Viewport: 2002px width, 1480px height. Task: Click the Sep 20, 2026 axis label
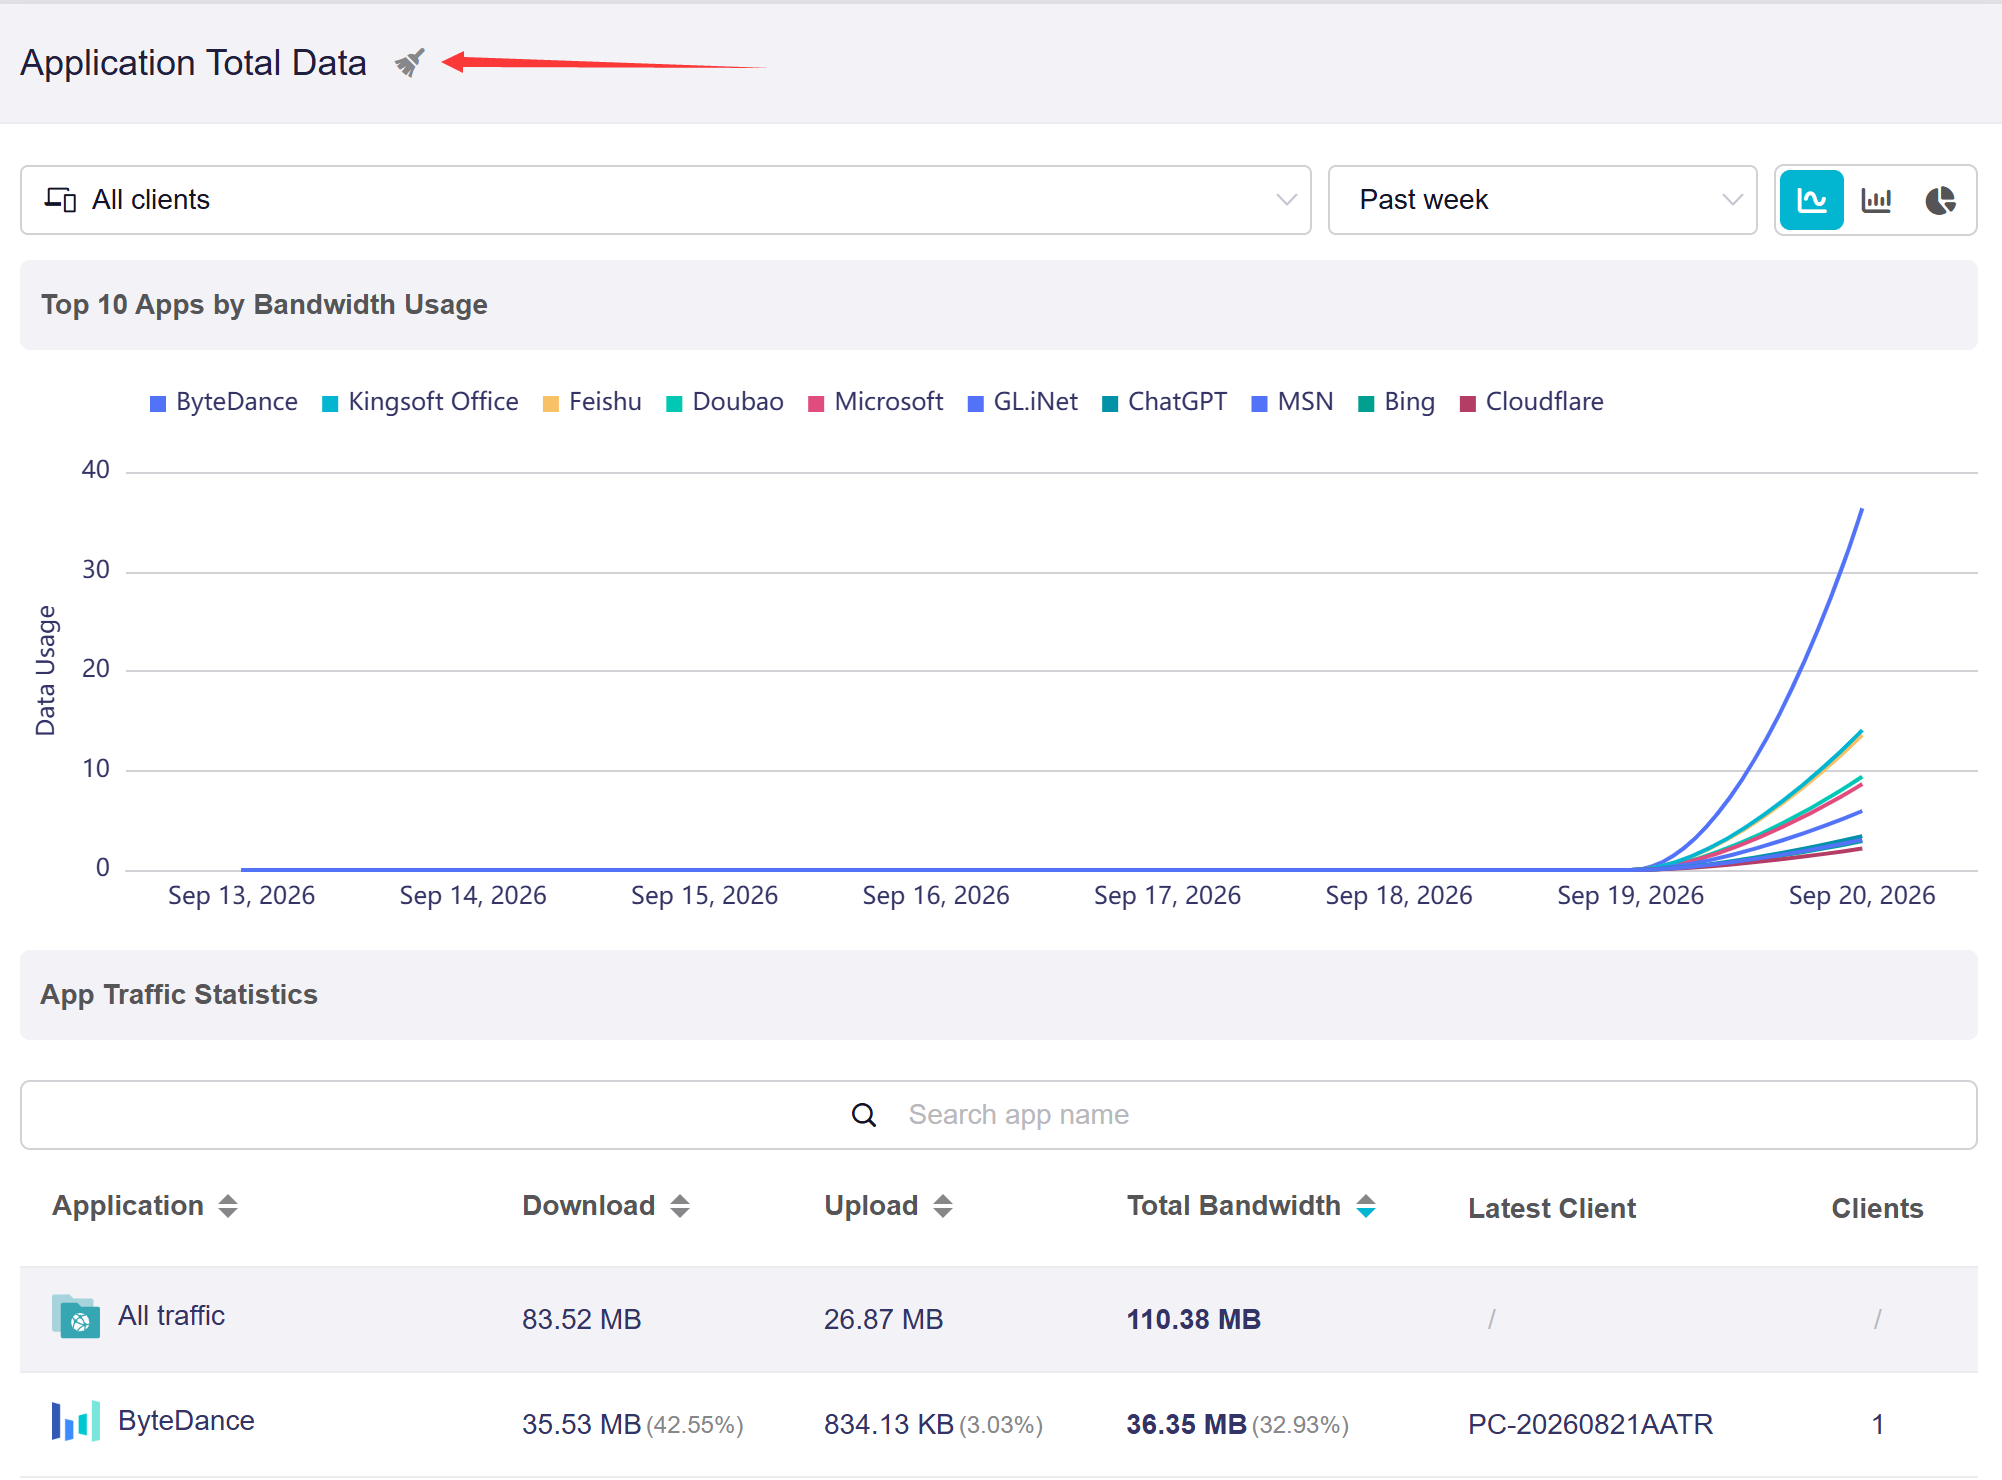[1861, 895]
